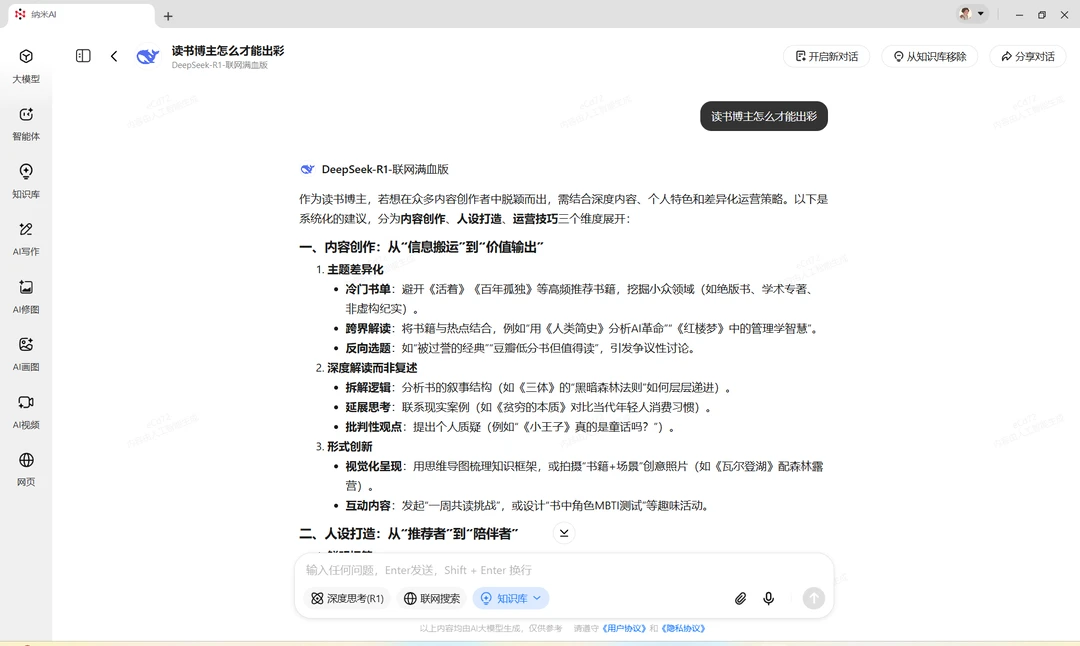The image size is (1080, 646).
Task: Select the 纳米AI browser tab
Action: tap(81, 14)
